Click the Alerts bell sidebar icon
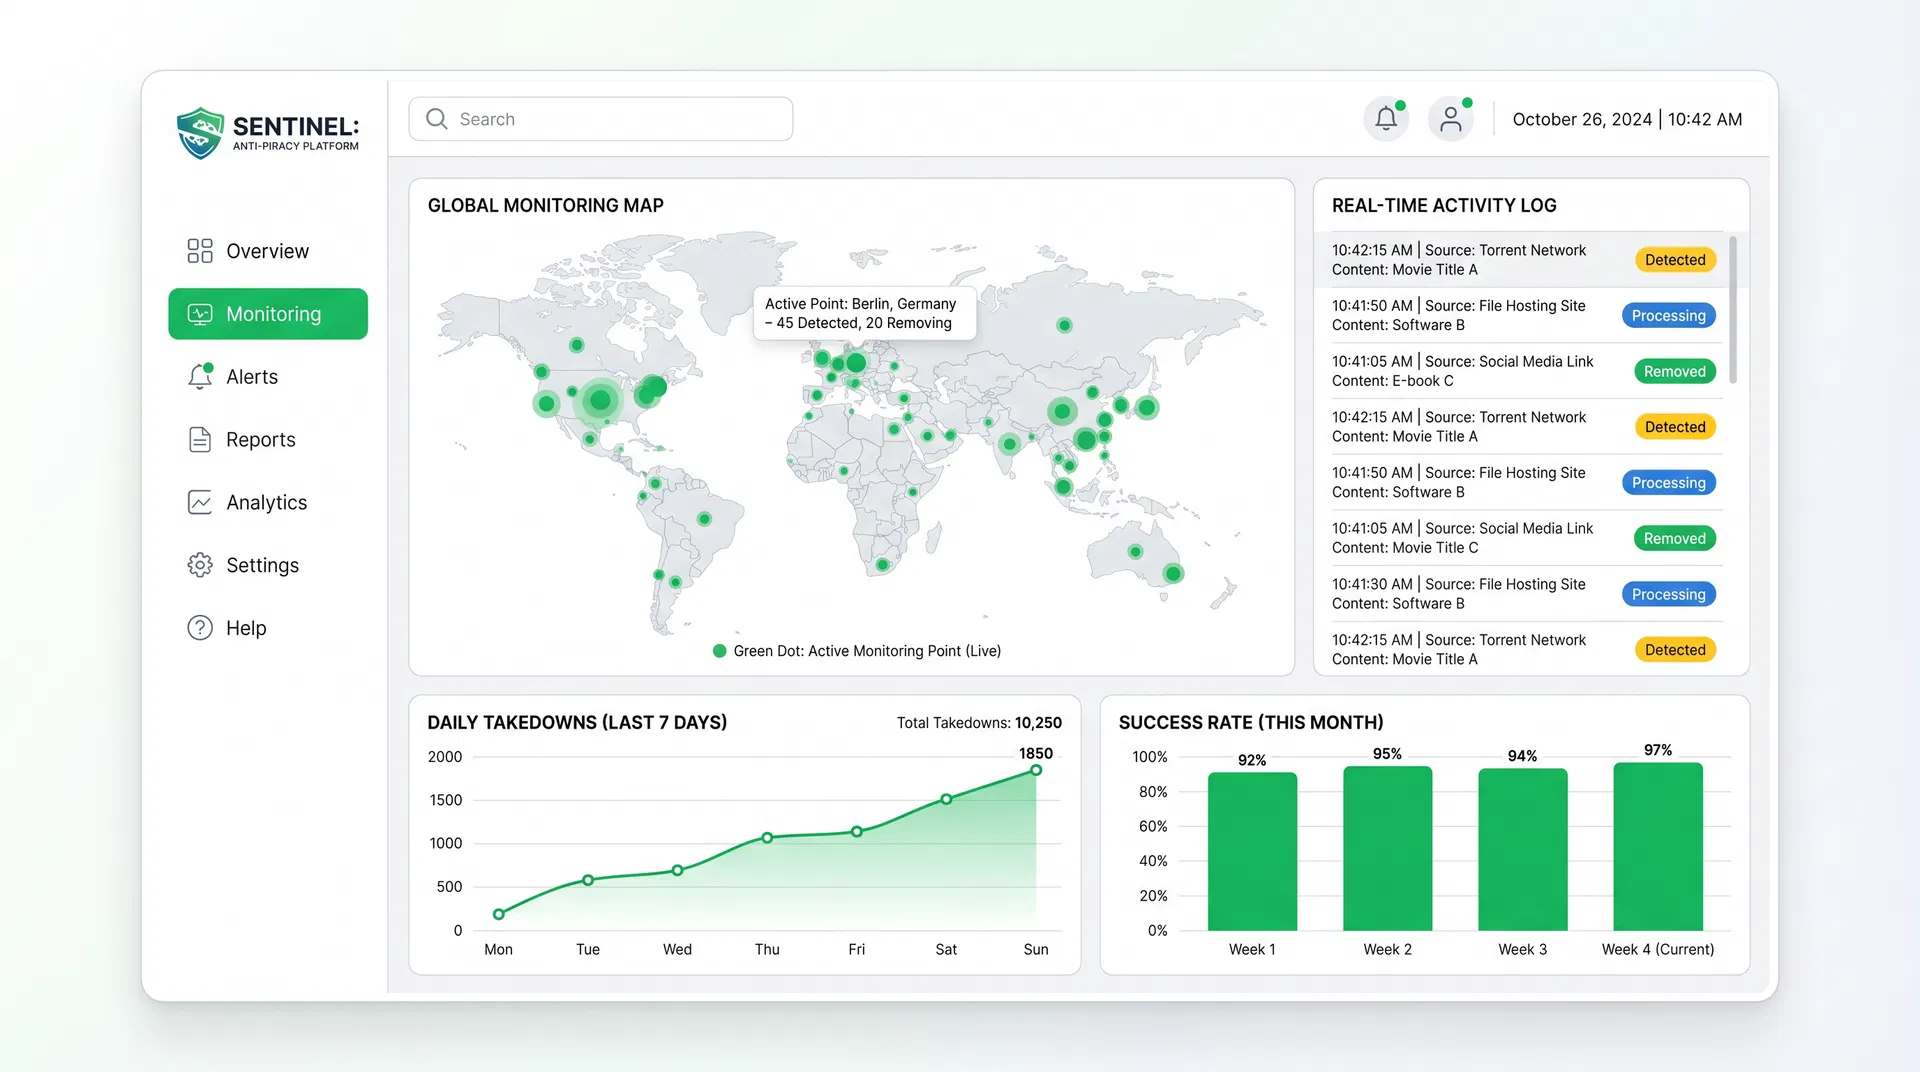This screenshot has height=1072, width=1920. pyautogui.click(x=200, y=377)
